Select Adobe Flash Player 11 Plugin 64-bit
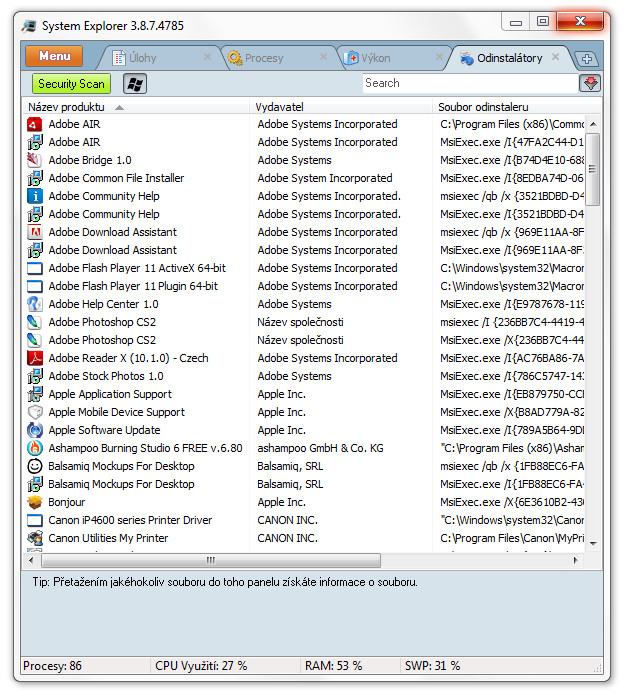625x695 pixels. [x=133, y=286]
